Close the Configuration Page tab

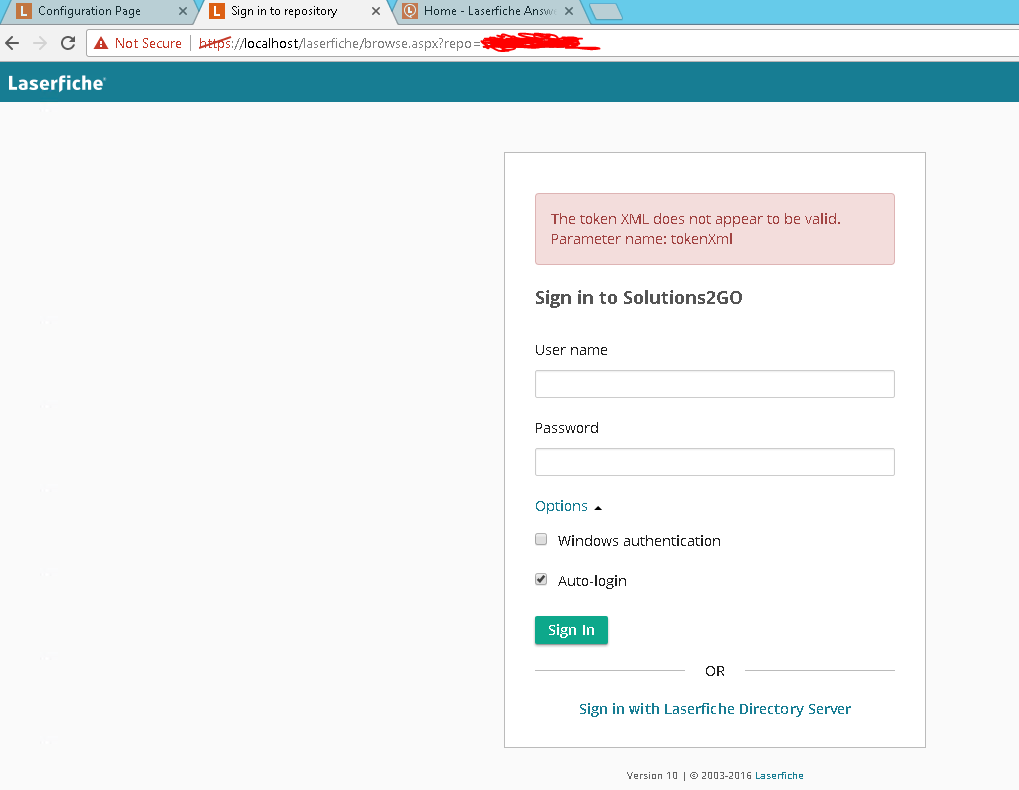coord(183,11)
